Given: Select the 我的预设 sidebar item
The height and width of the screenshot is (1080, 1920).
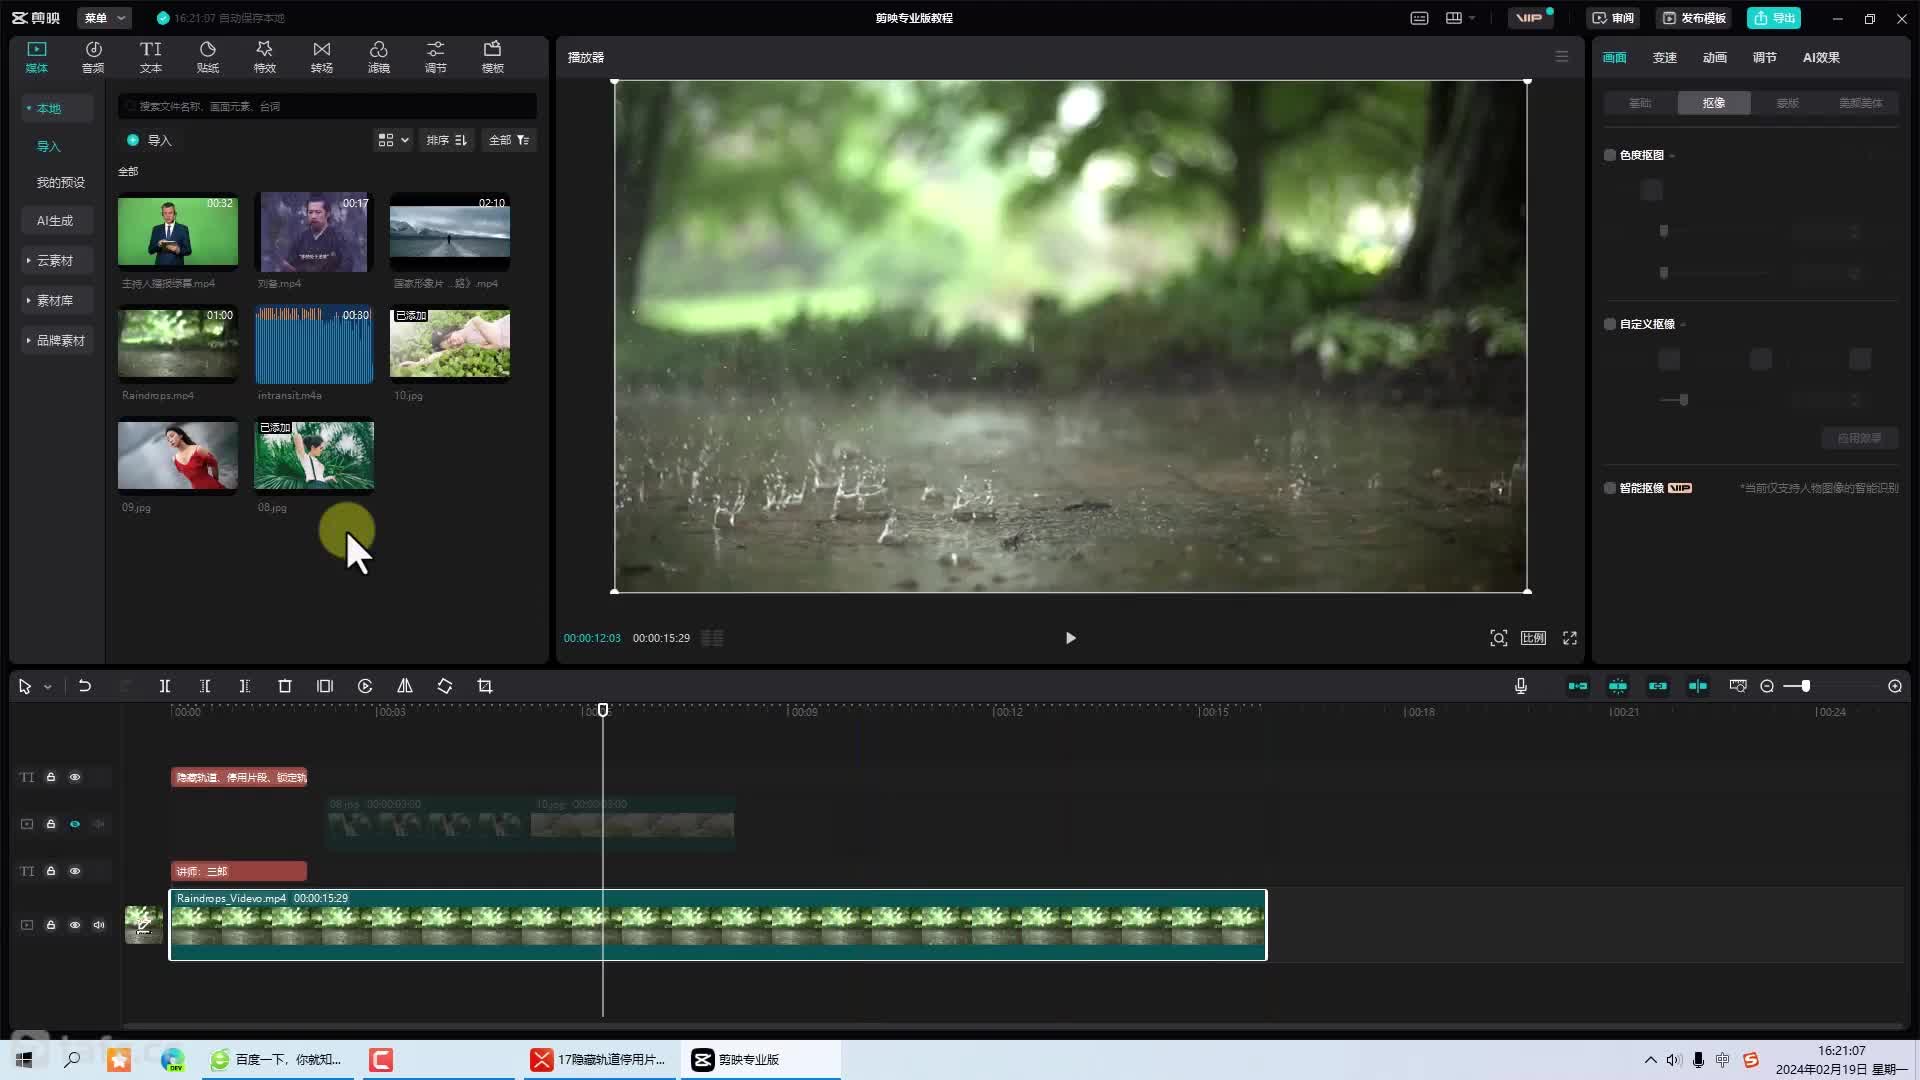Looking at the screenshot, I should (x=61, y=182).
